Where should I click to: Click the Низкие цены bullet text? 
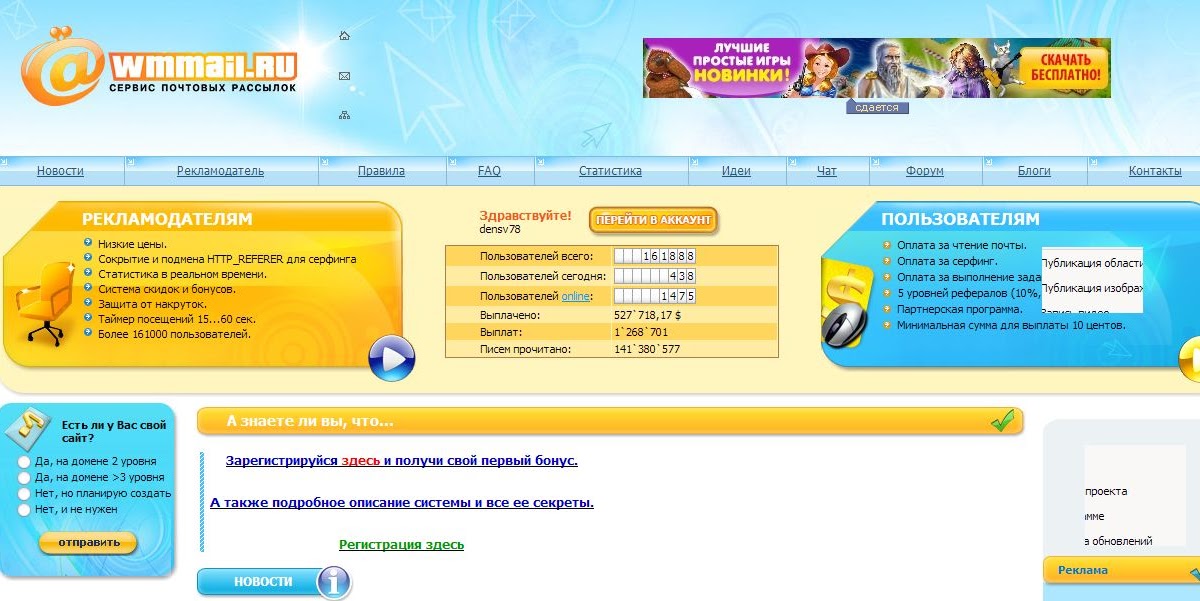(132, 244)
